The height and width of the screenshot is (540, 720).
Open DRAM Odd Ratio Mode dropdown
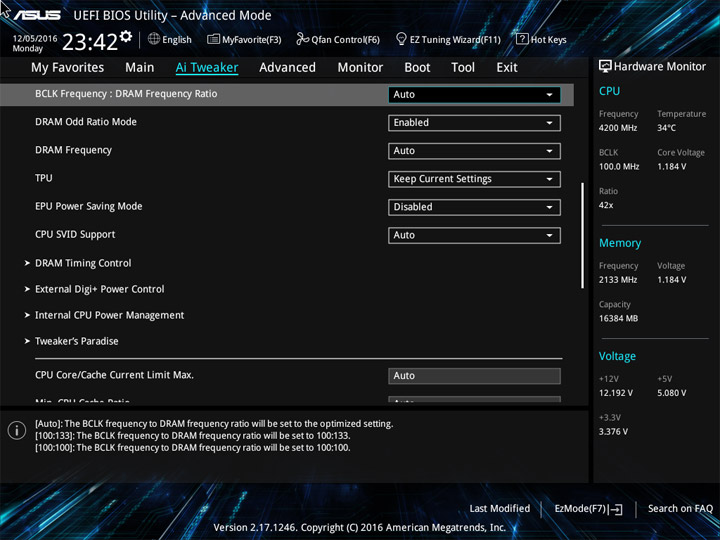pos(474,123)
